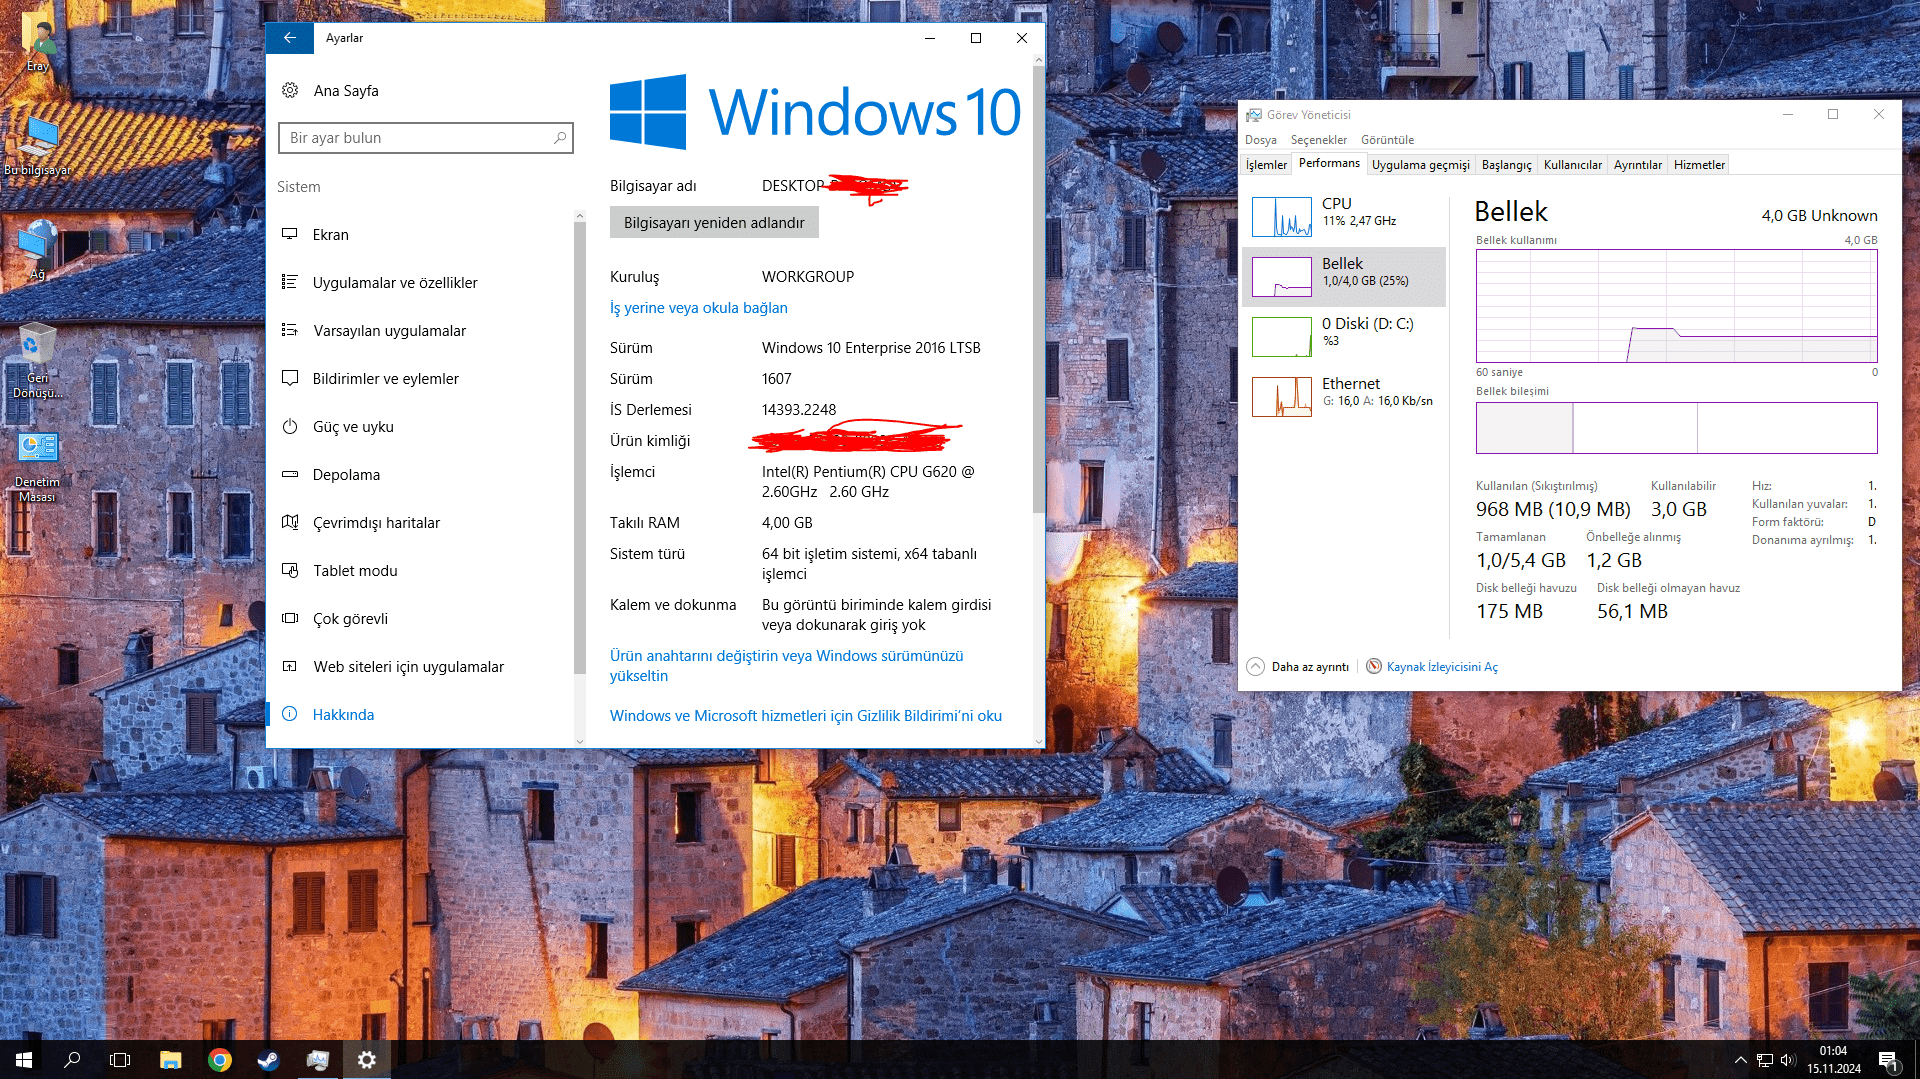Click the settings sidebar scrollbar
1920x1079 pixels.
tap(579, 447)
